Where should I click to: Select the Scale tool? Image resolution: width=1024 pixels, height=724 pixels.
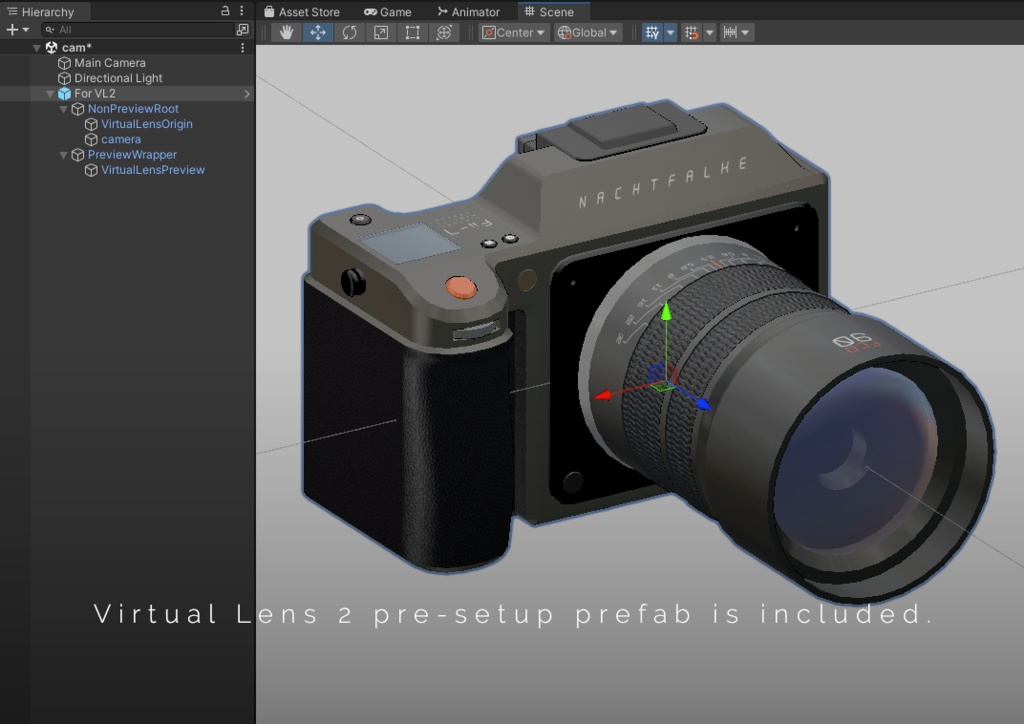pyautogui.click(x=381, y=33)
